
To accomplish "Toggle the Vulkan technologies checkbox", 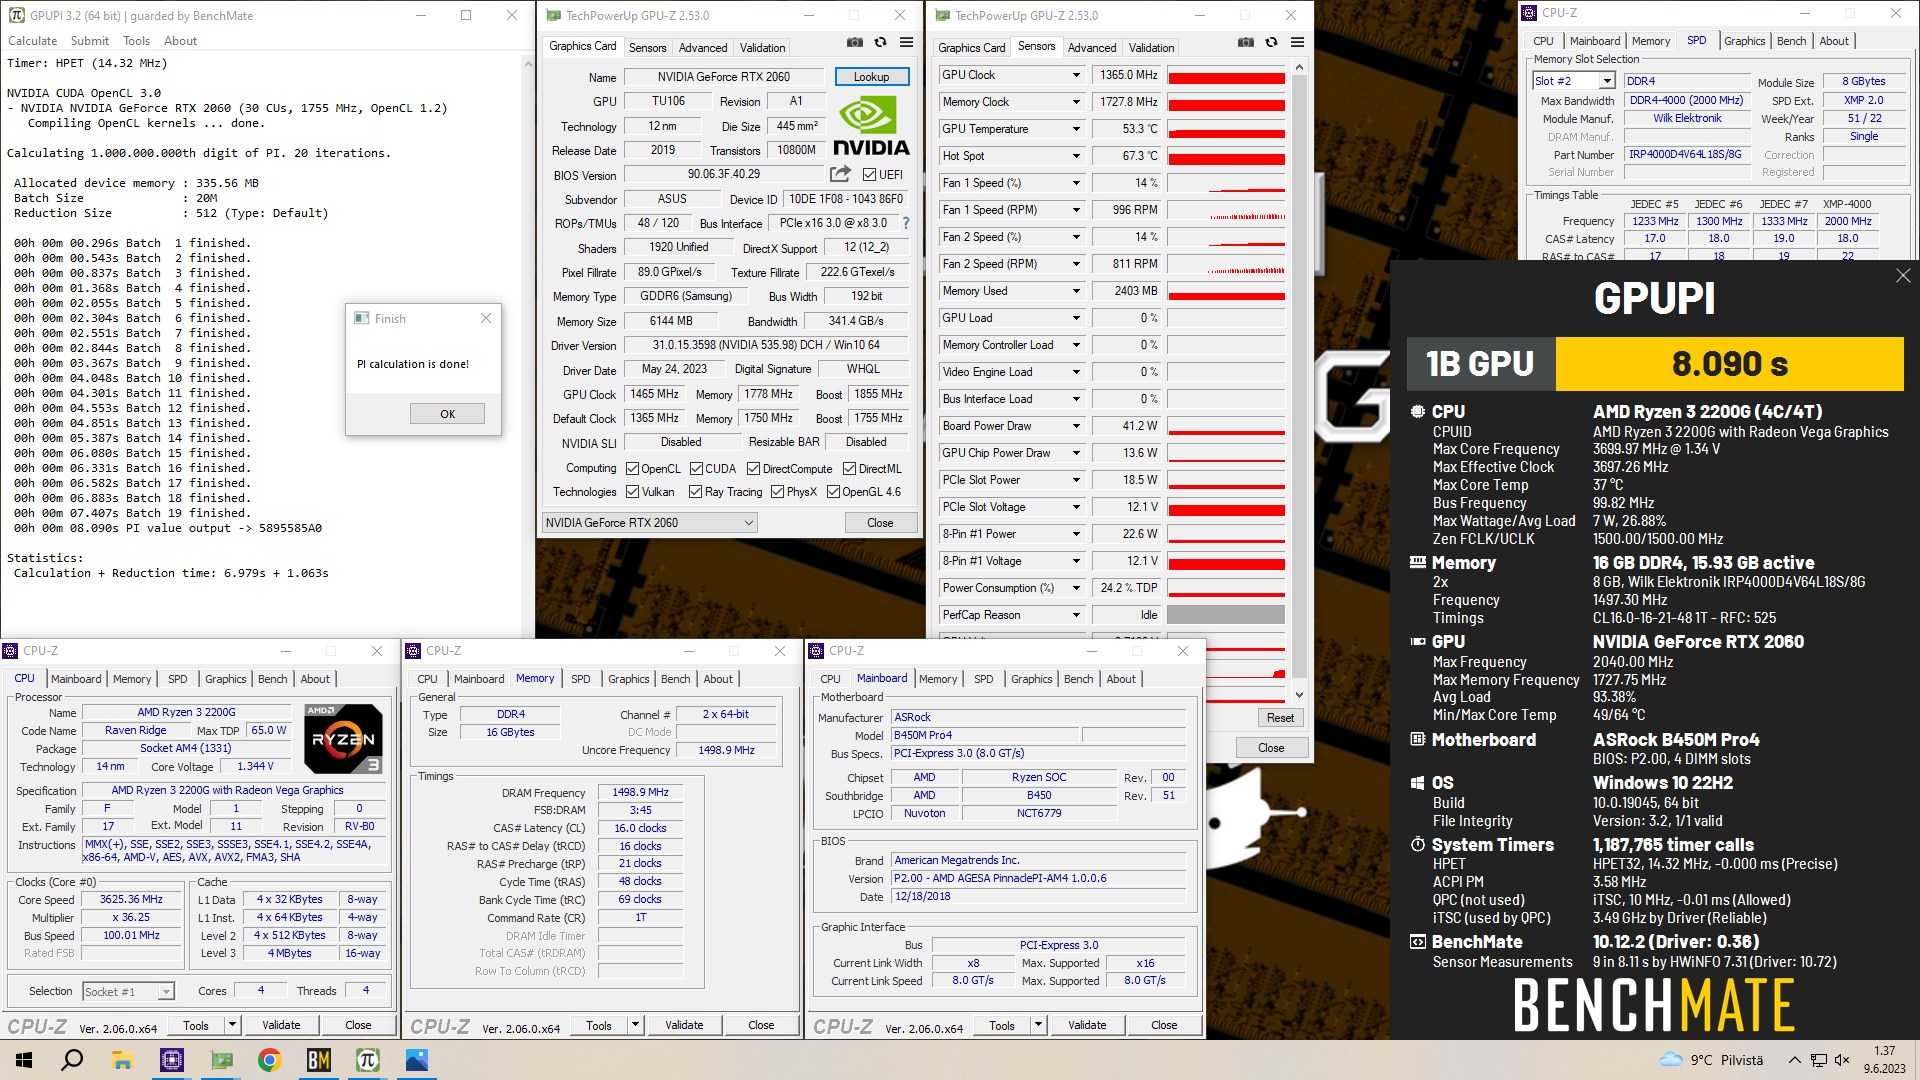I will coord(632,492).
